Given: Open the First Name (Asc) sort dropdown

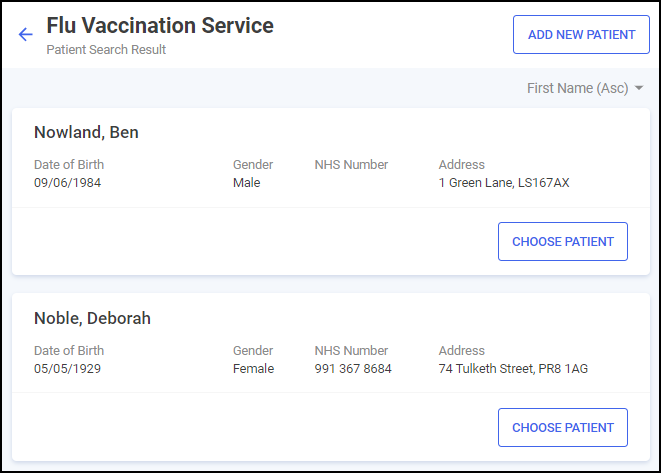Looking at the screenshot, I should [585, 88].
